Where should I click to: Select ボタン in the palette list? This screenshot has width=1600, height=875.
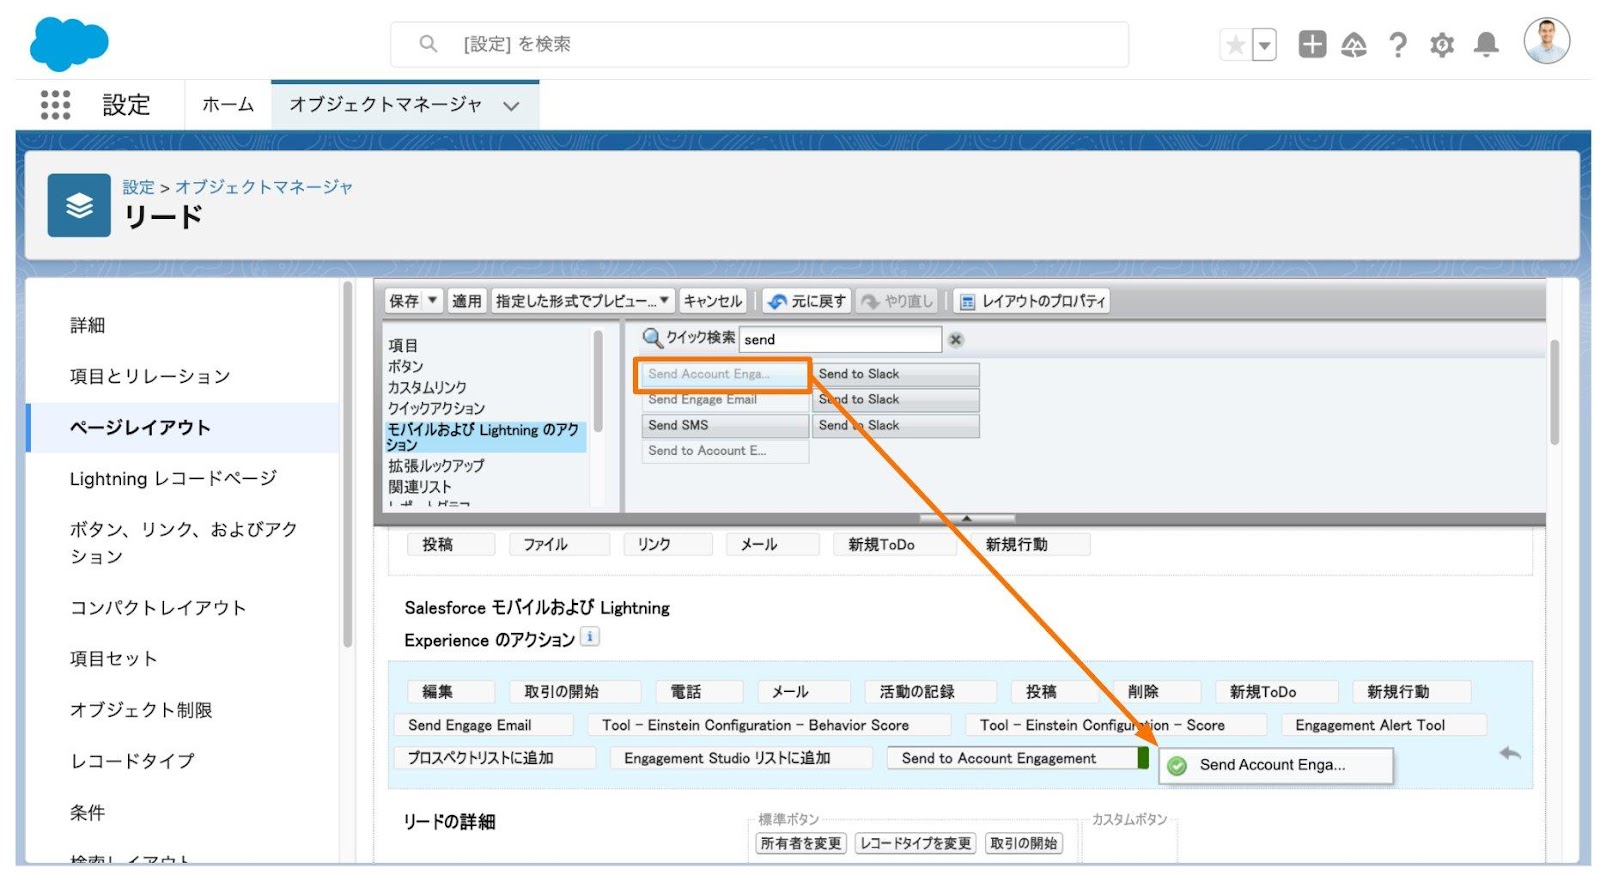click(x=406, y=366)
